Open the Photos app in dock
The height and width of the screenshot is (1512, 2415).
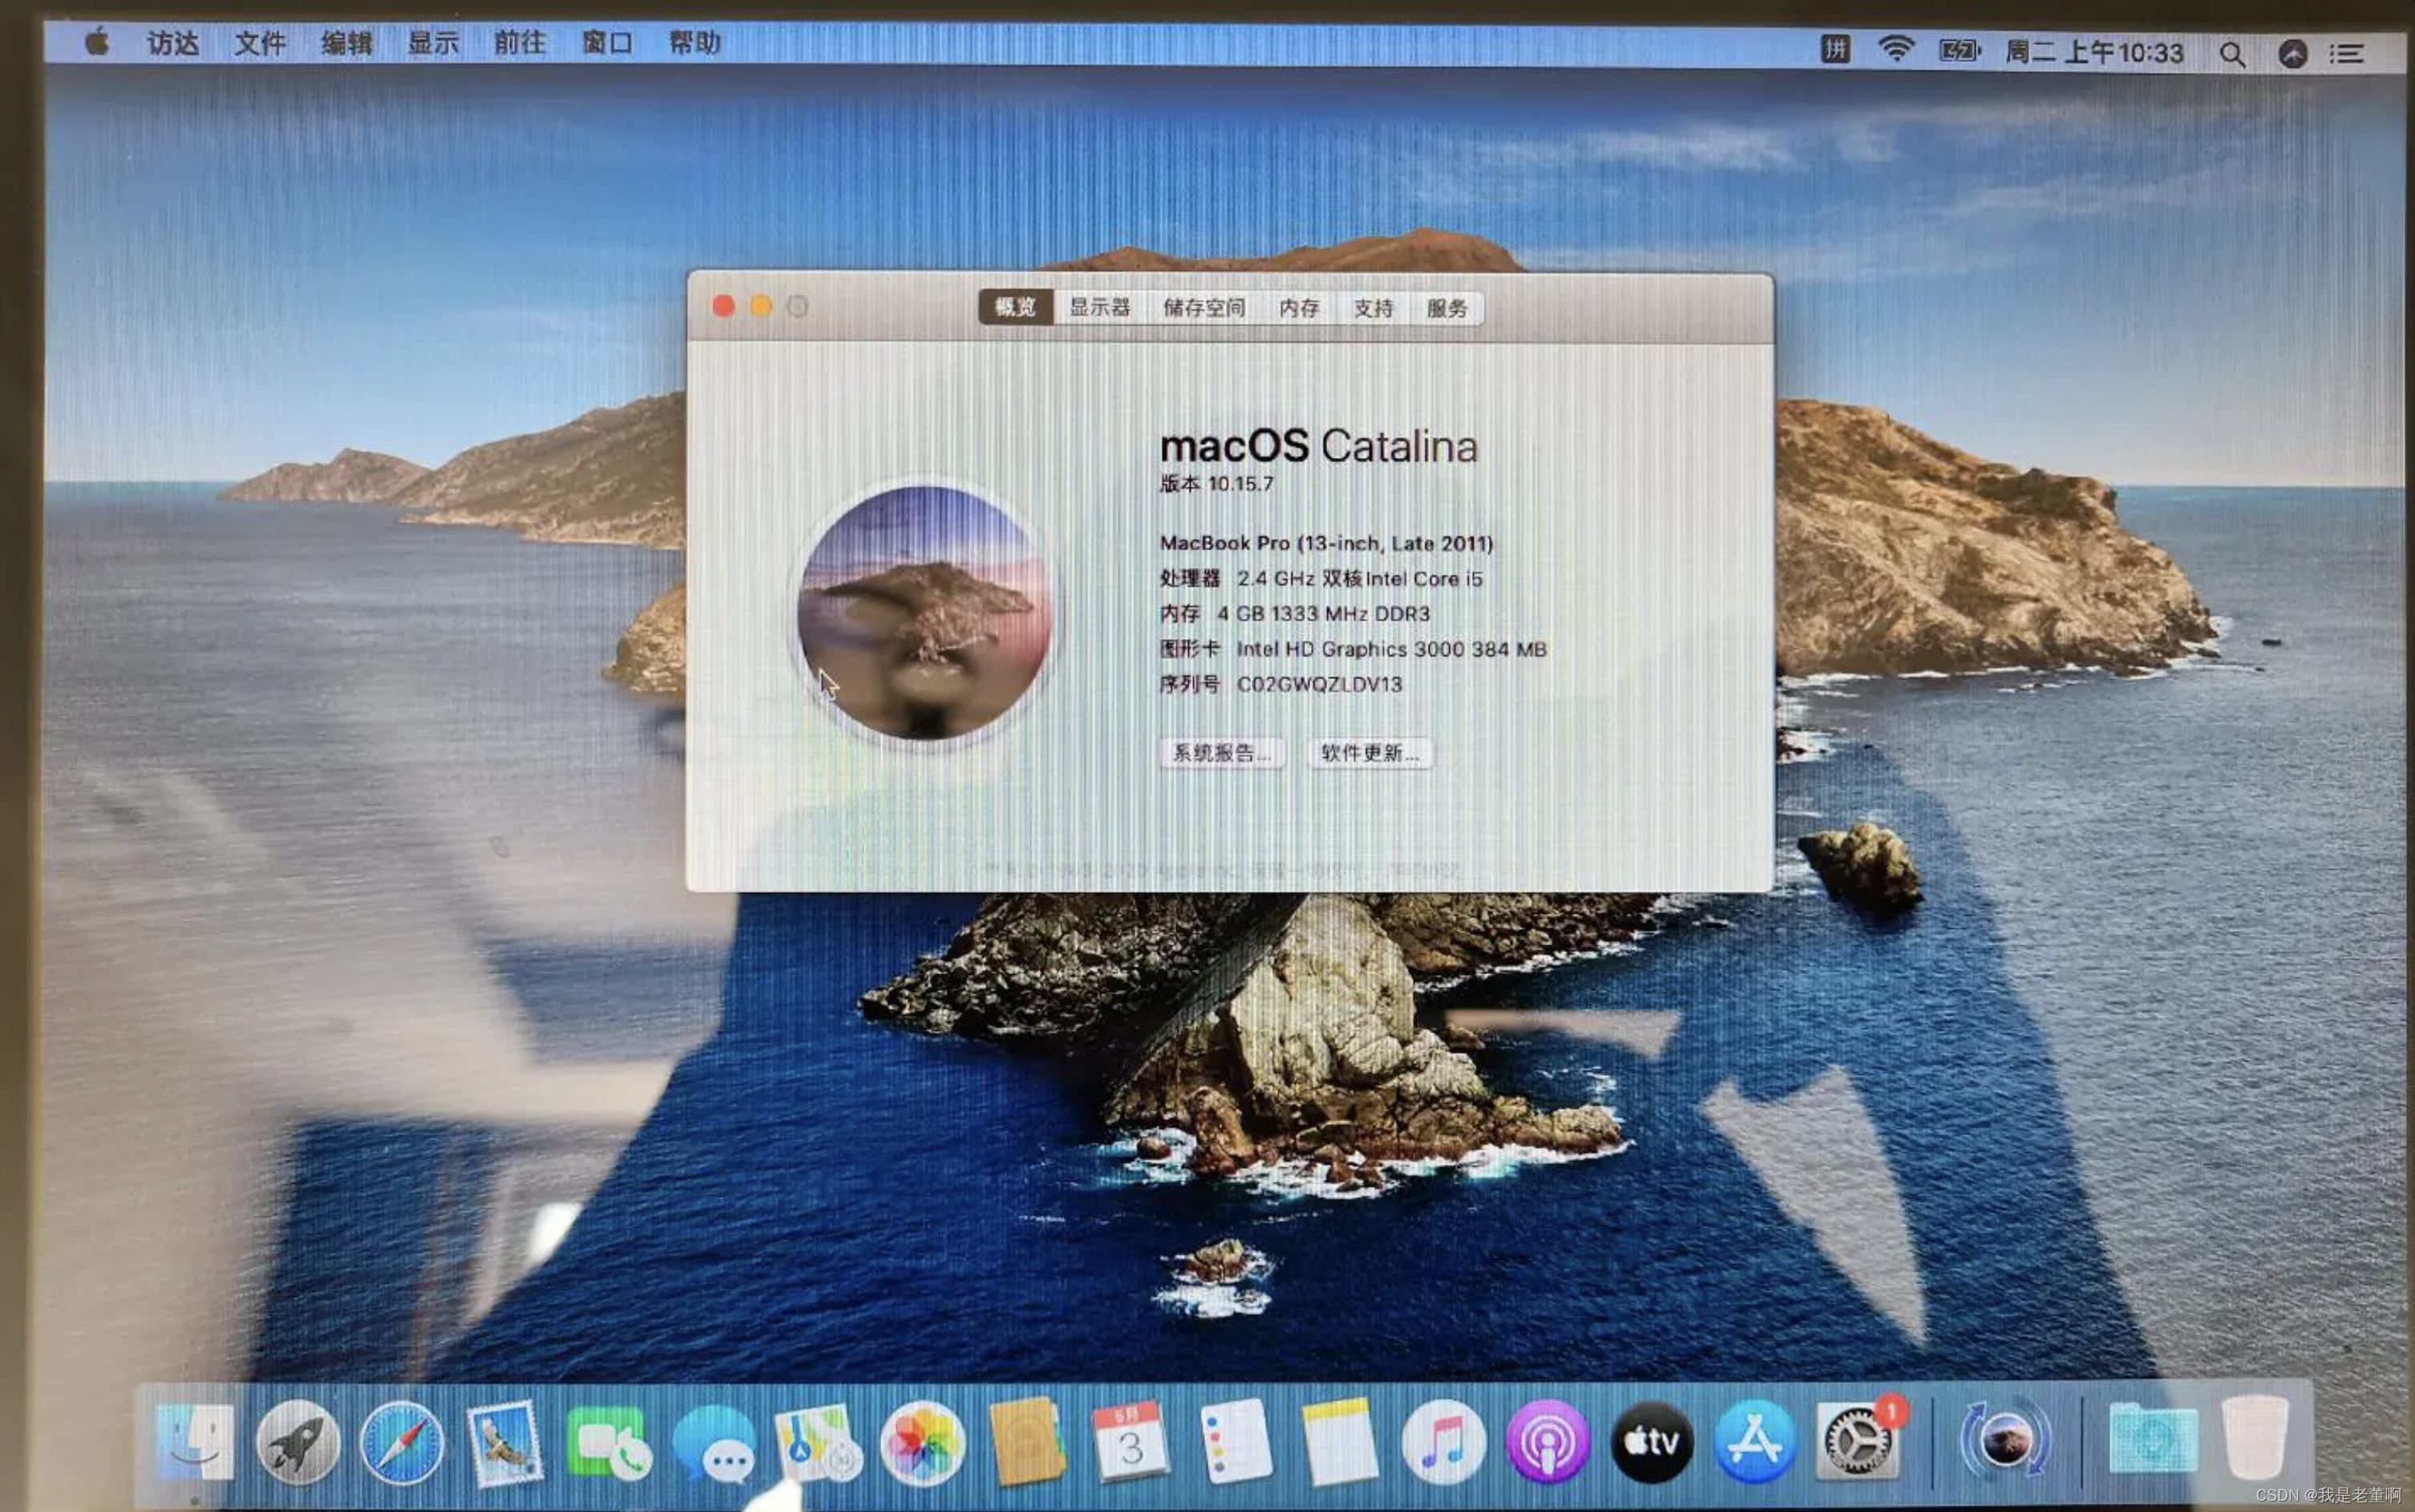point(922,1443)
